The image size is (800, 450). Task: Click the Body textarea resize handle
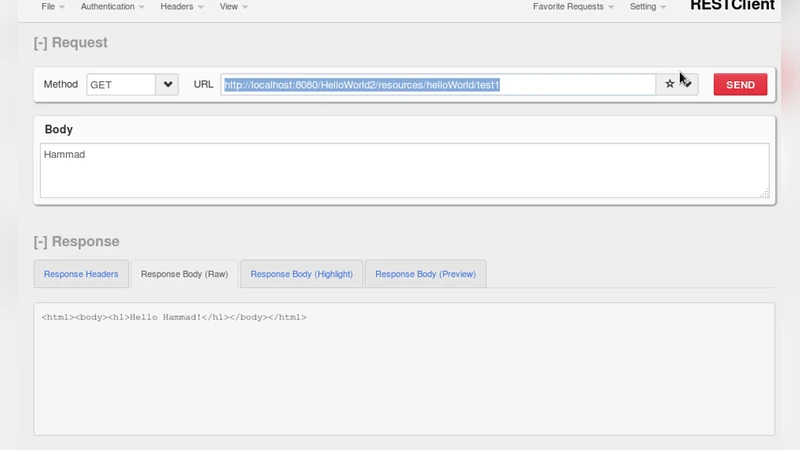(x=765, y=193)
